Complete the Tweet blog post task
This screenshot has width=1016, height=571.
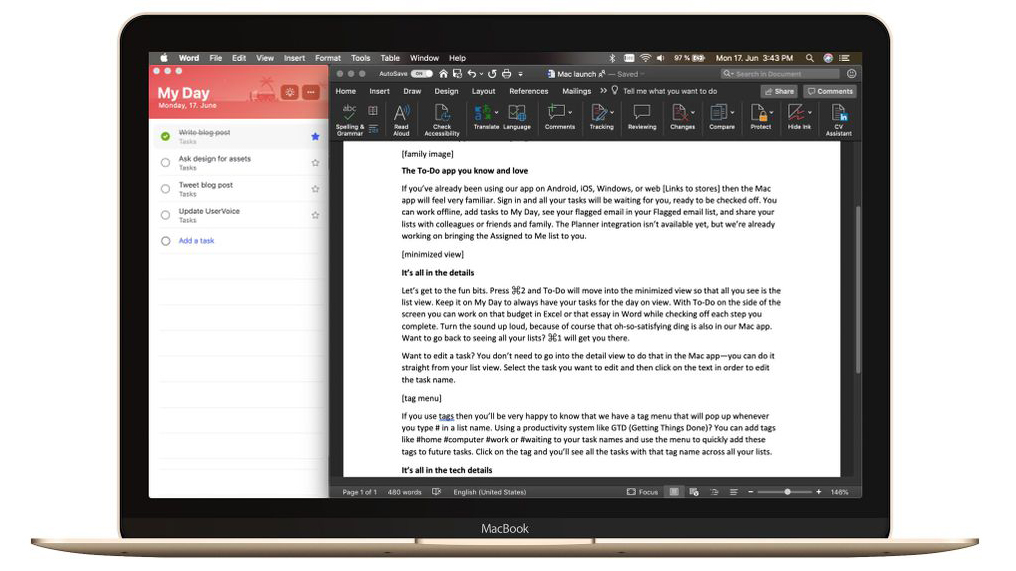(x=165, y=189)
